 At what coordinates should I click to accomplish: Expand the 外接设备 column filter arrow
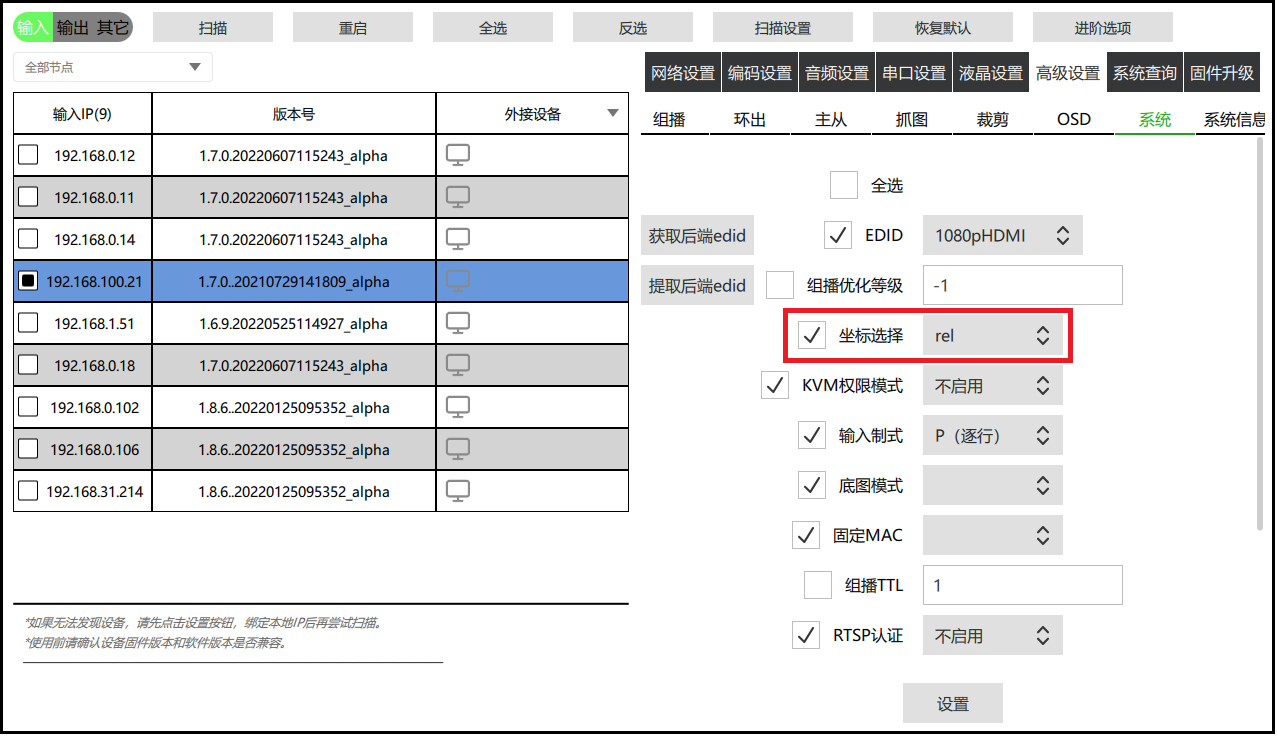pyautogui.click(x=613, y=114)
